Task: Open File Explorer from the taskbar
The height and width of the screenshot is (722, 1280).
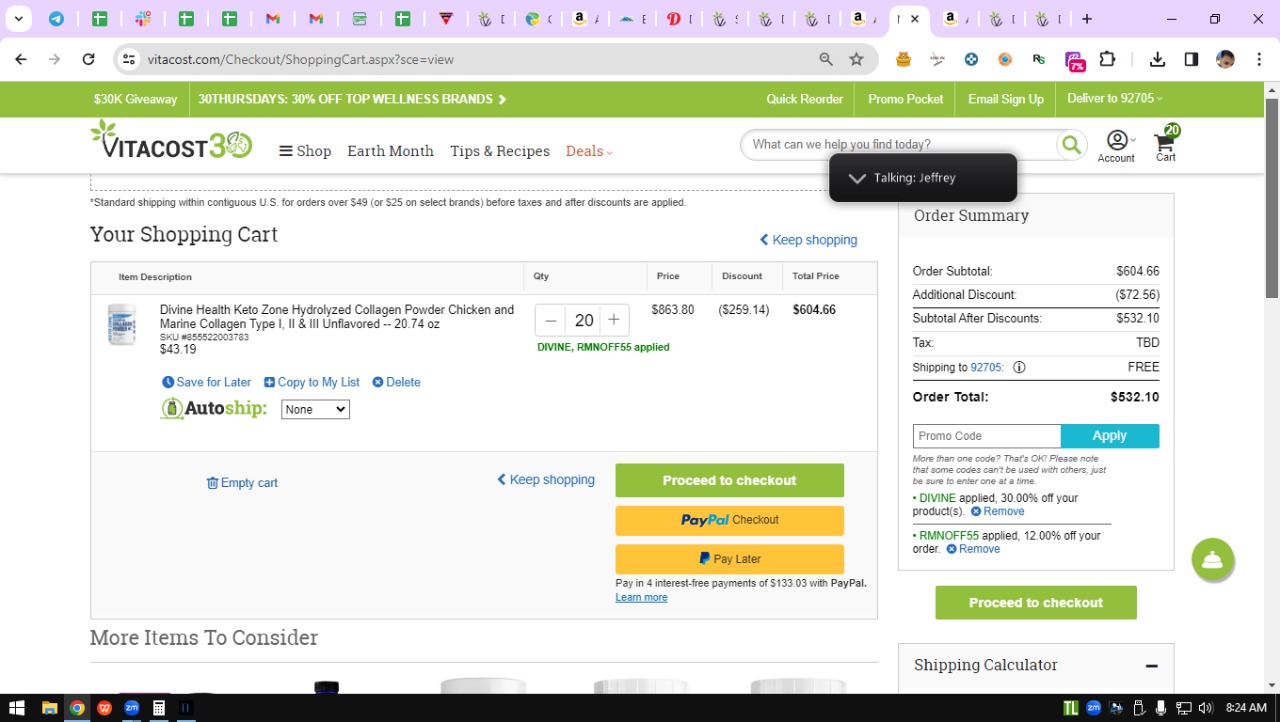Action: pos(49,708)
